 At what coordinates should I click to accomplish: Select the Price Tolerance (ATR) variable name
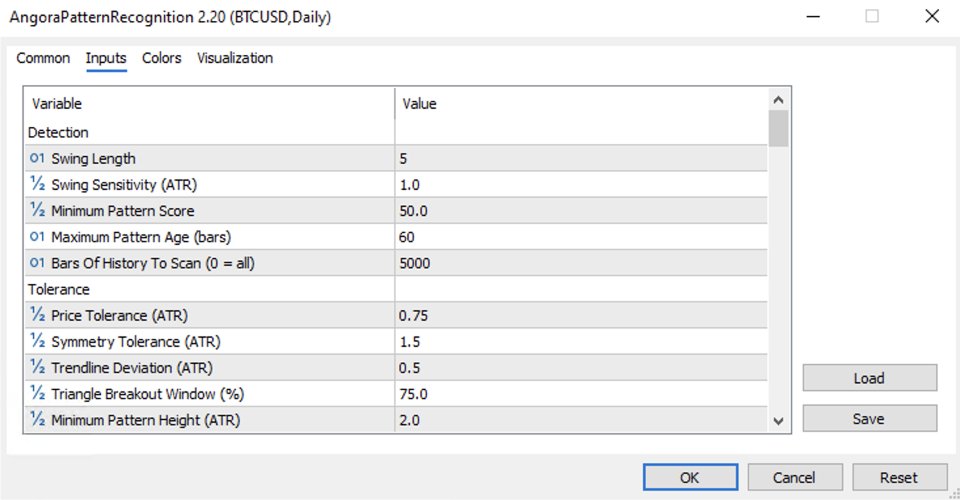point(119,315)
